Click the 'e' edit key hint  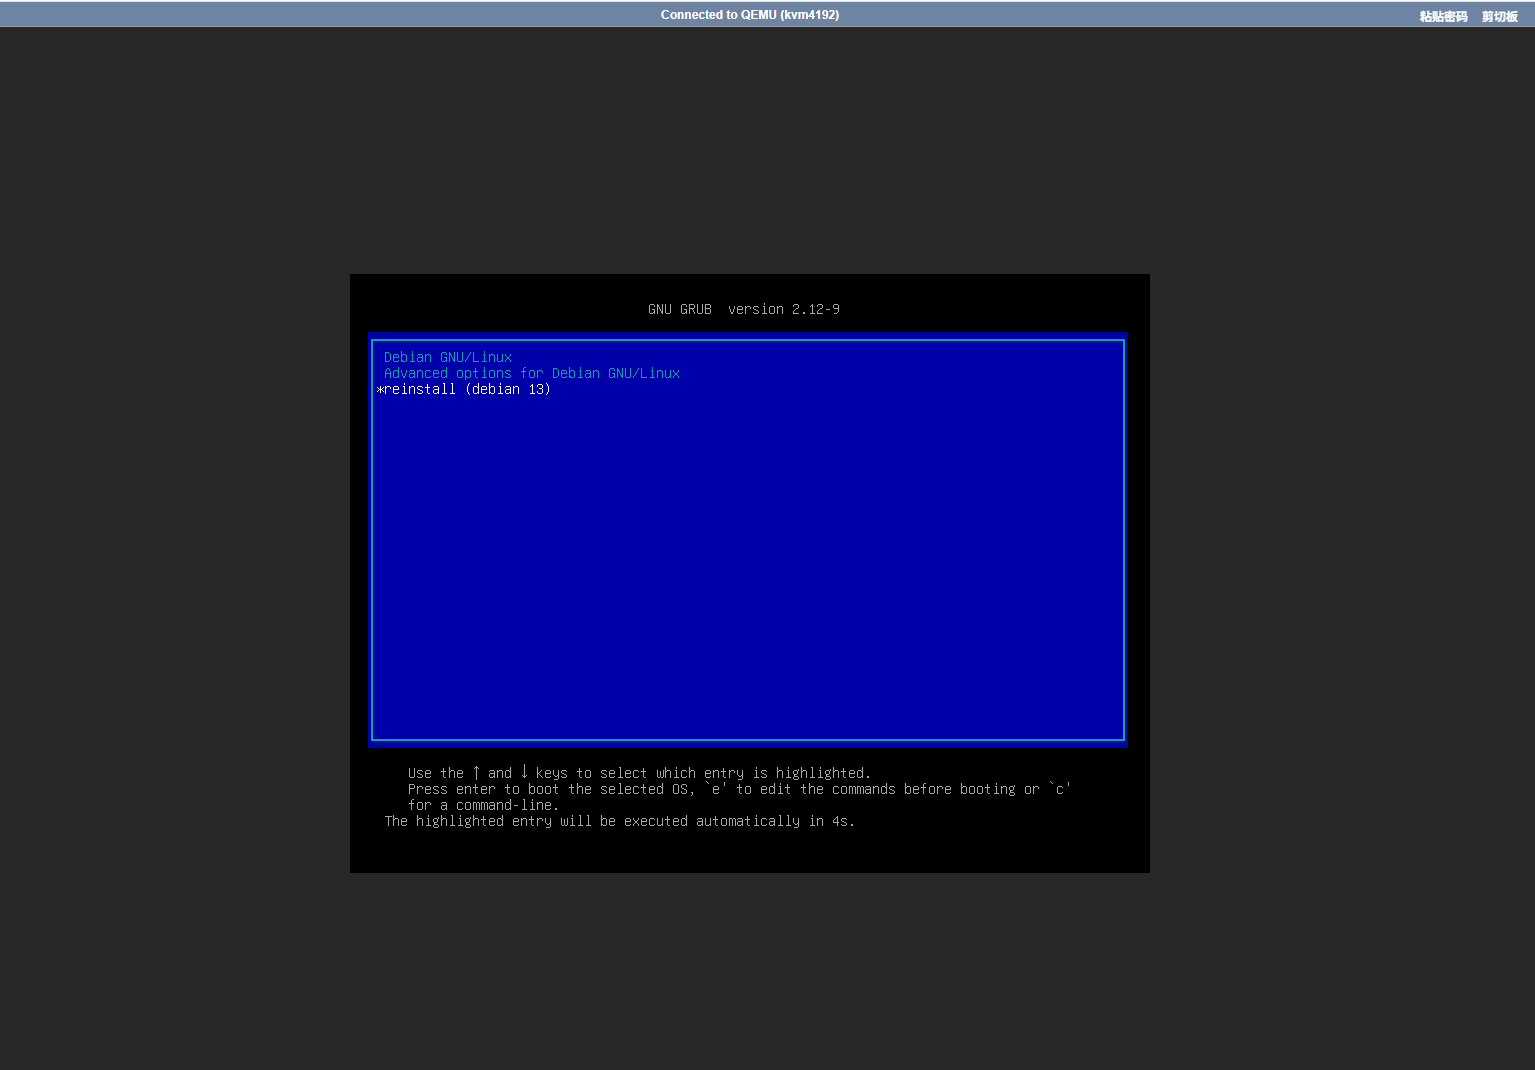coord(715,789)
